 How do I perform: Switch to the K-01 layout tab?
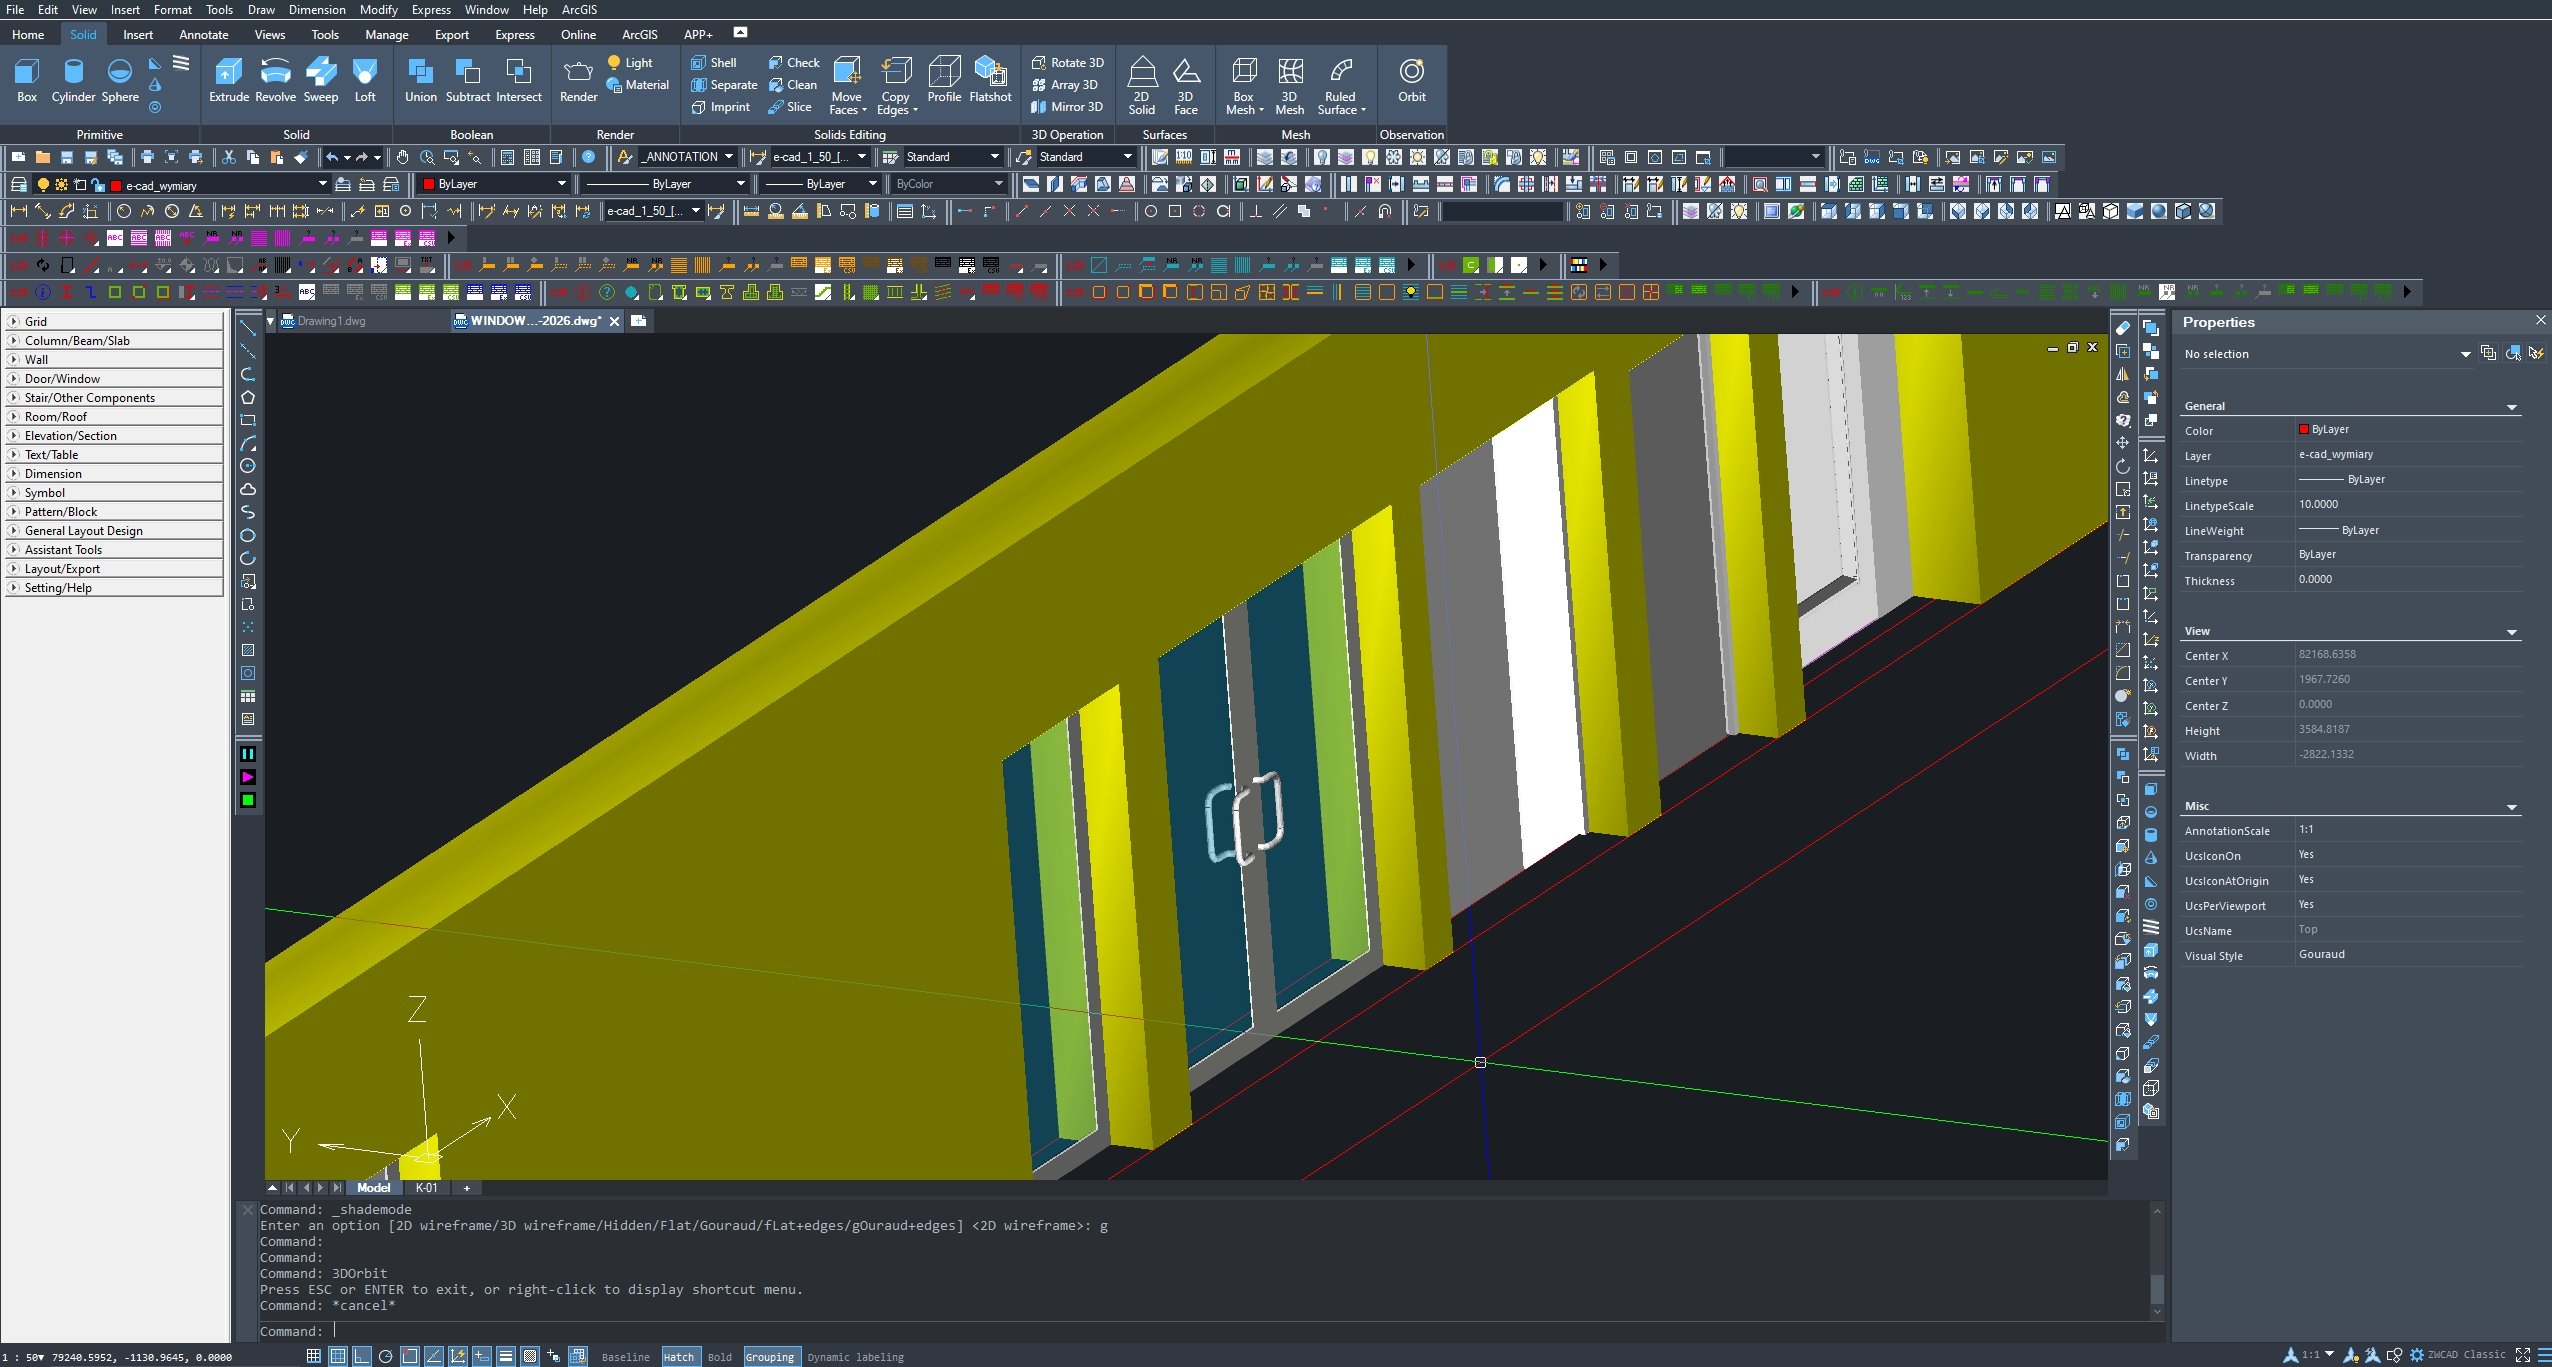point(426,1188)
